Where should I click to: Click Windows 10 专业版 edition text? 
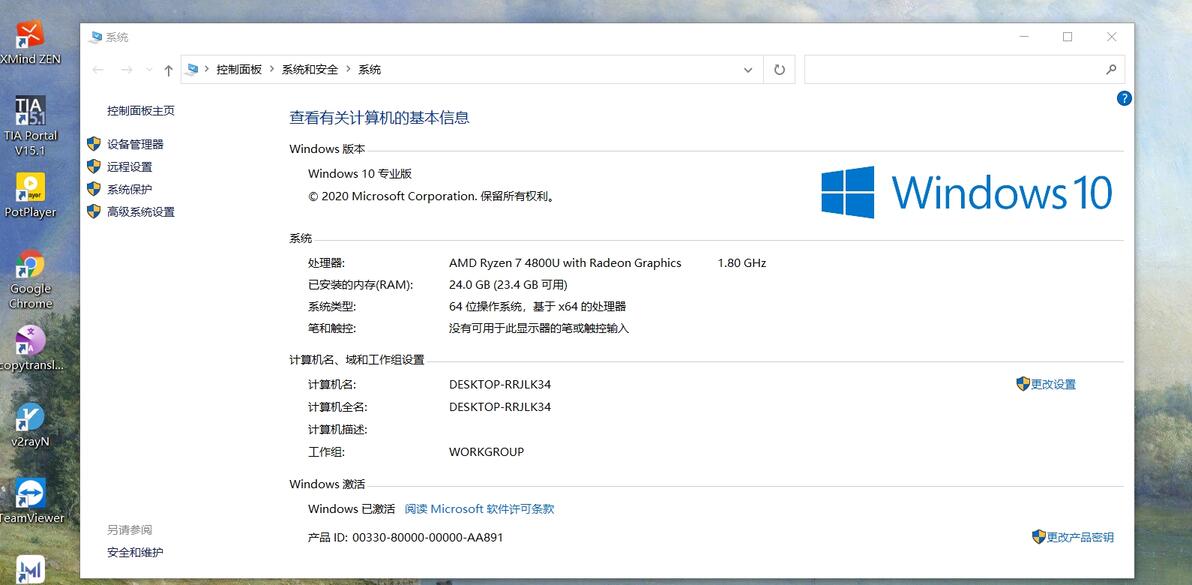click(x=360, y=174)
